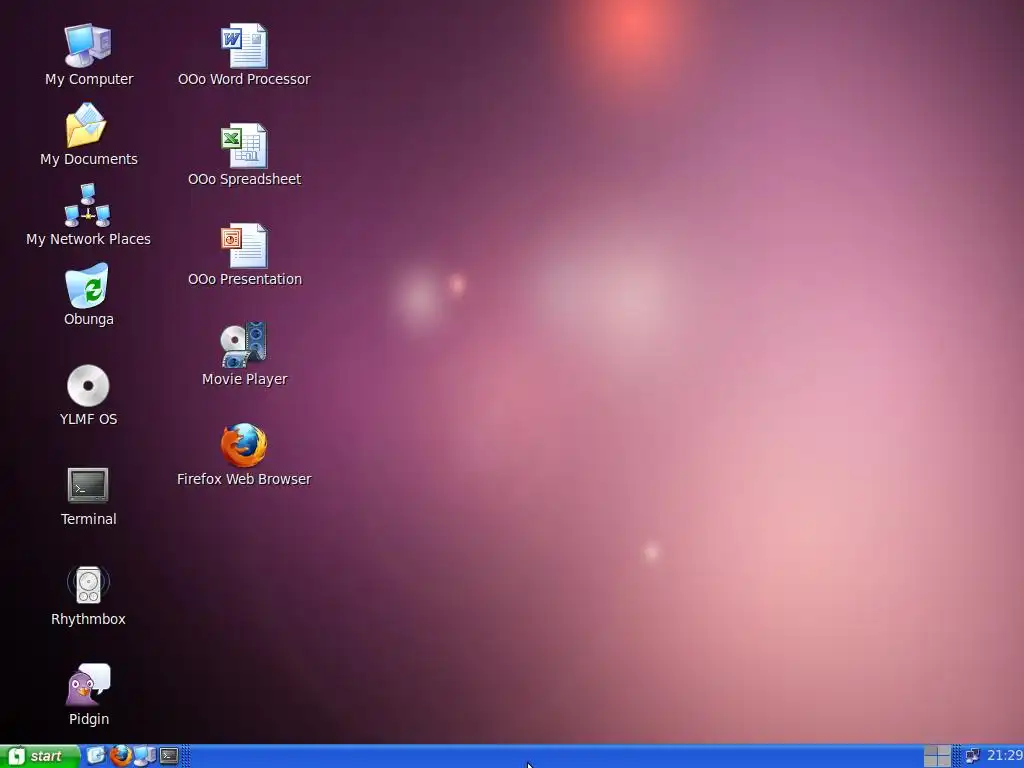
Task: Open the computer icon in quick launch
Action: (145, 756)
